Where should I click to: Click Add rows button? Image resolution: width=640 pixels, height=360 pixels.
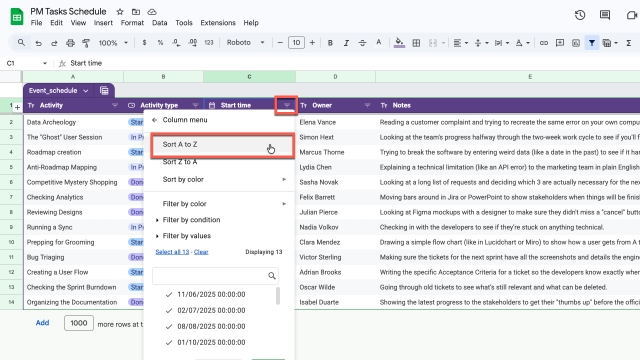(42, 323)
